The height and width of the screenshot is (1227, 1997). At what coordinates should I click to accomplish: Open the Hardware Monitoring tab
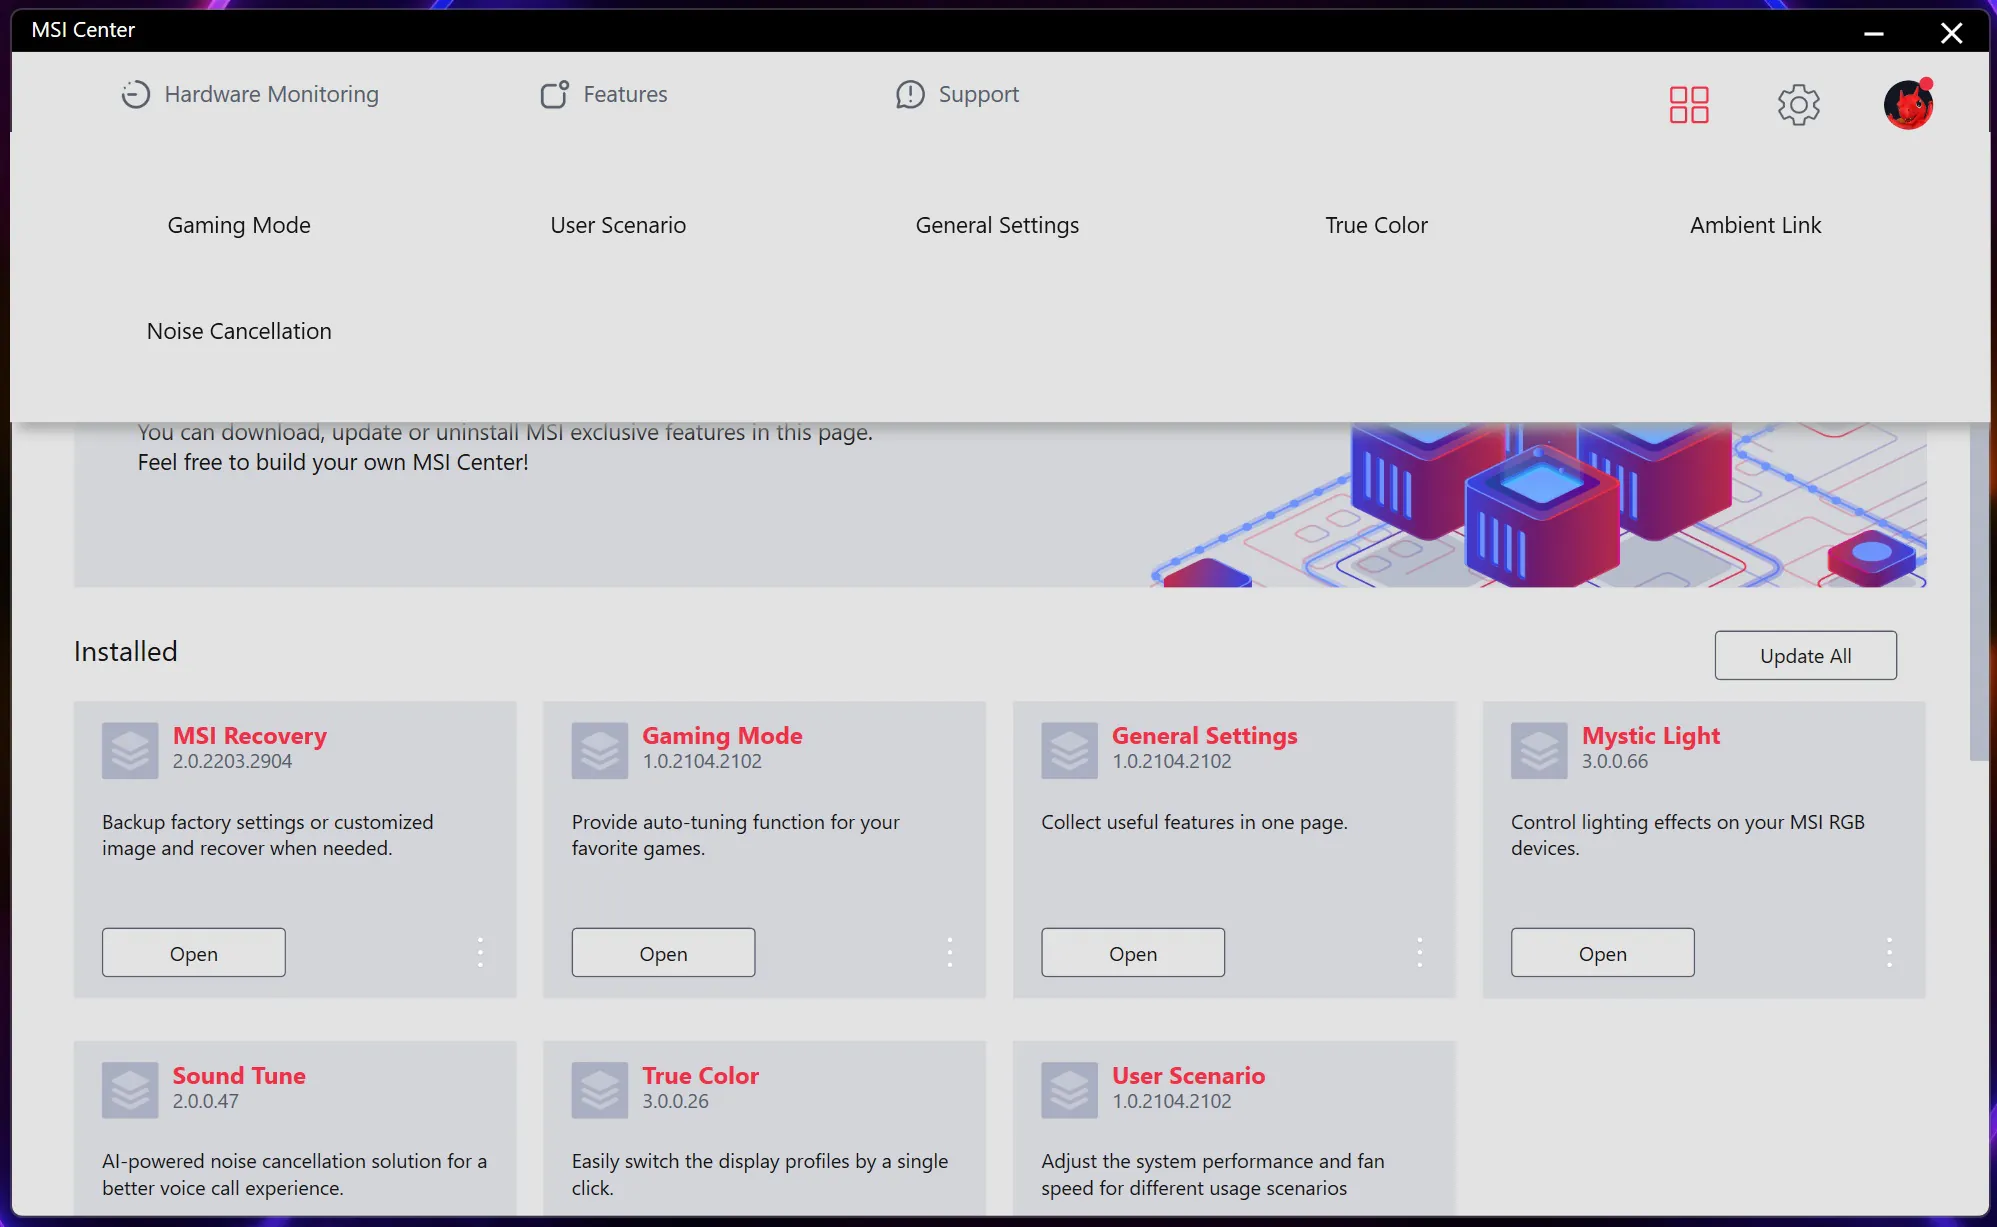point(249,94)
